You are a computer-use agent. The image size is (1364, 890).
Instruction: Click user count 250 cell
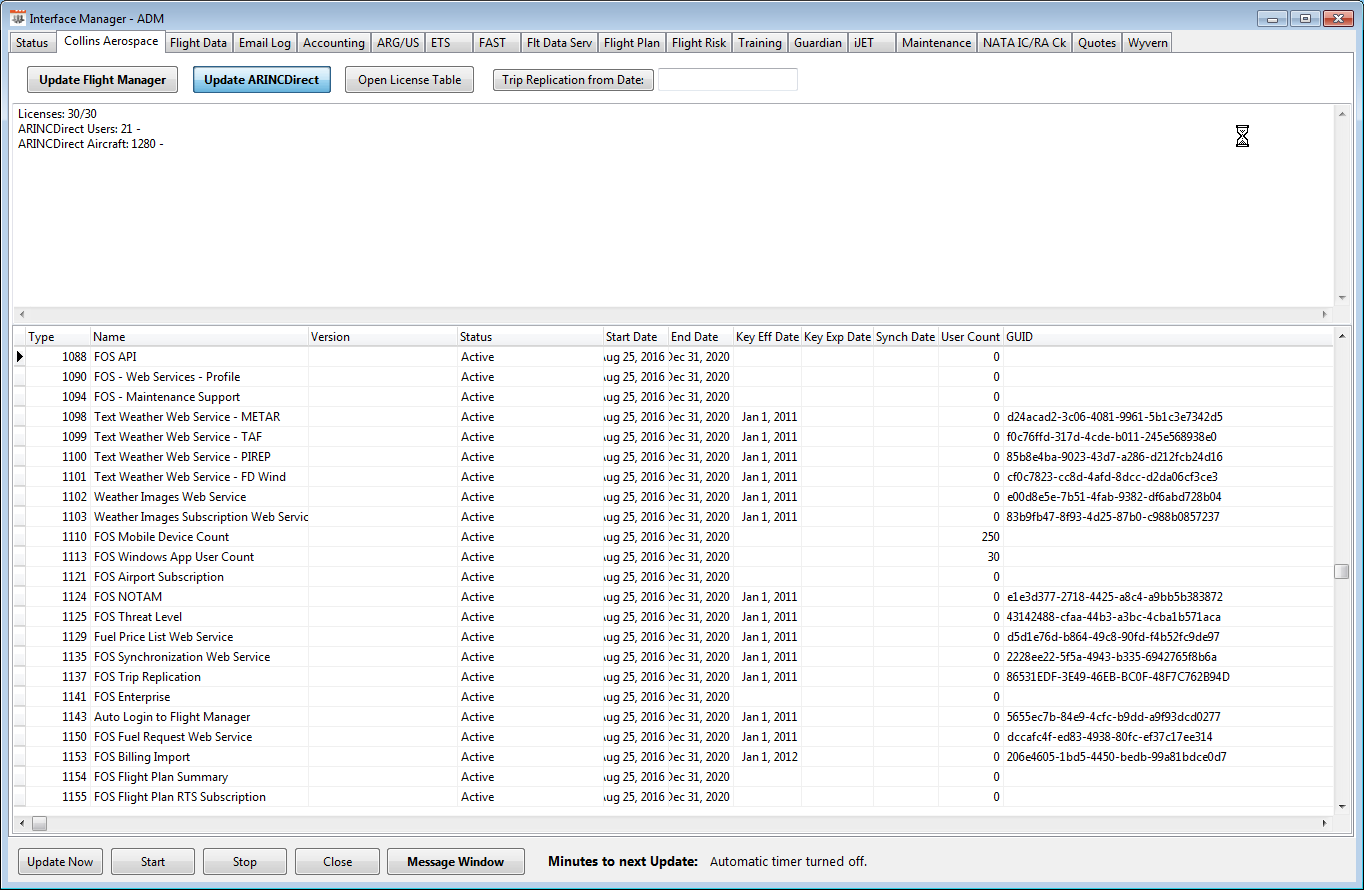(971, 537)
